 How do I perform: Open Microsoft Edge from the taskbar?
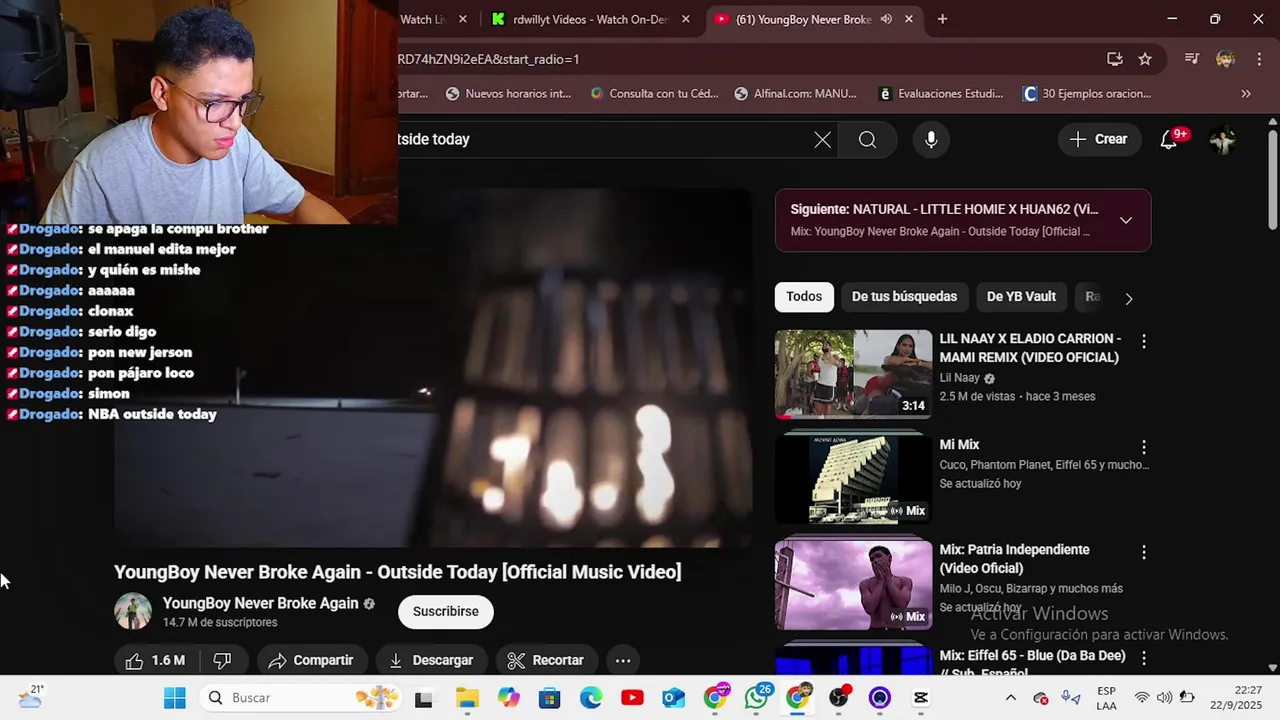tap(591, 698)
